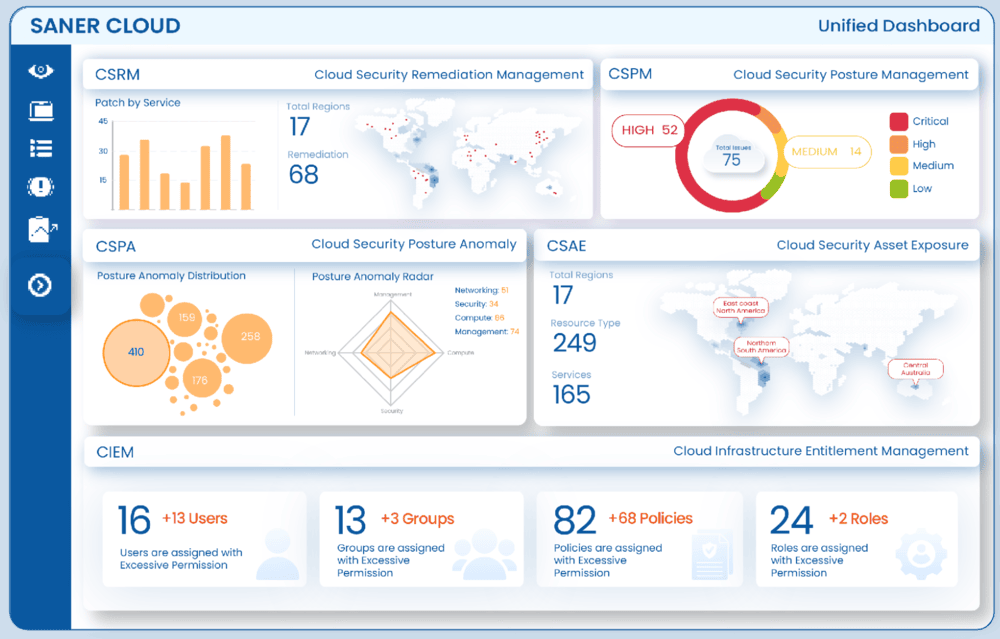Image resolution: width=1000 pixels, height=639 pixels.
Task: Click the +68 Policies label
Action: point(651,518)
